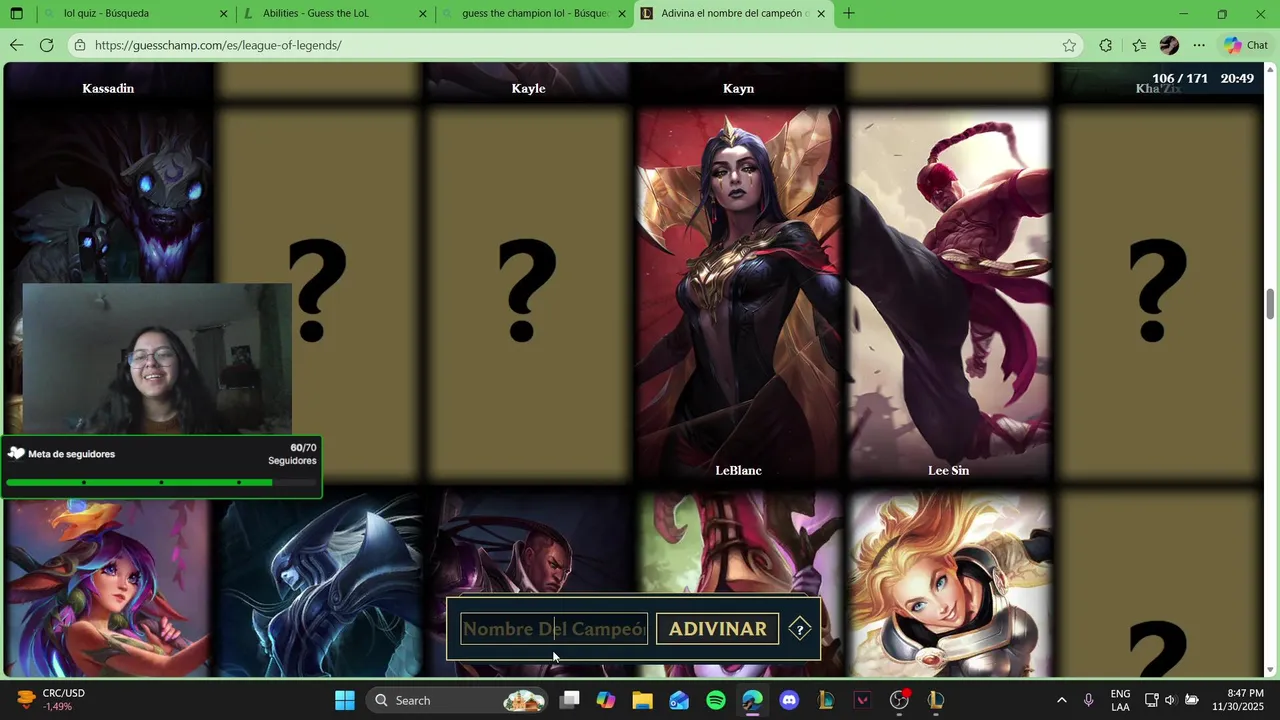Open the League of Legends icon right of the OBS Studio icon
The height and width of the screenshot is (720, 1280).
(936, 700)
